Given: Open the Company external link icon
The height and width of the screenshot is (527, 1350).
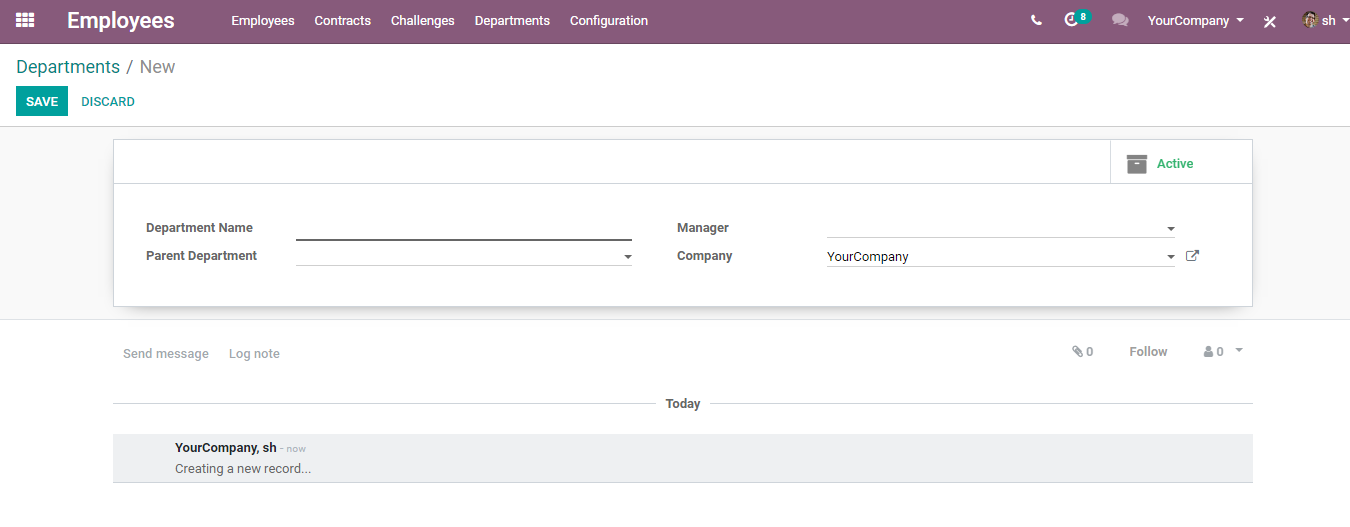Looking at the screenshot, I should (x=1192, y=256).
